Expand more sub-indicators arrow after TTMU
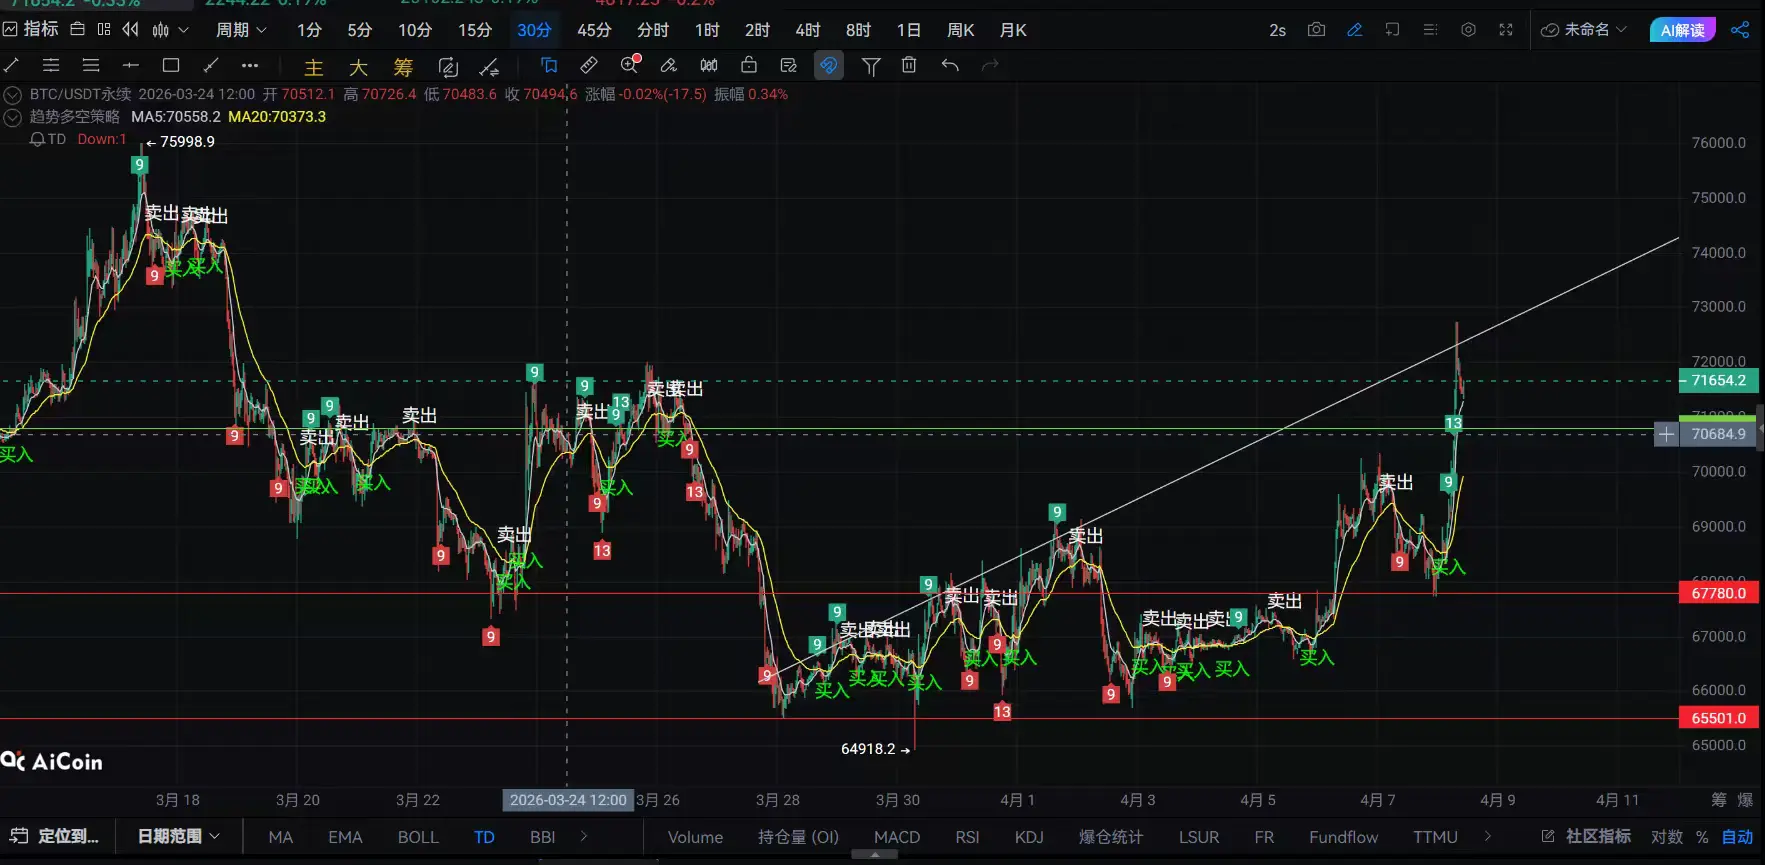The height and width of the screenshot is (865, 1765). point(1488,836)
